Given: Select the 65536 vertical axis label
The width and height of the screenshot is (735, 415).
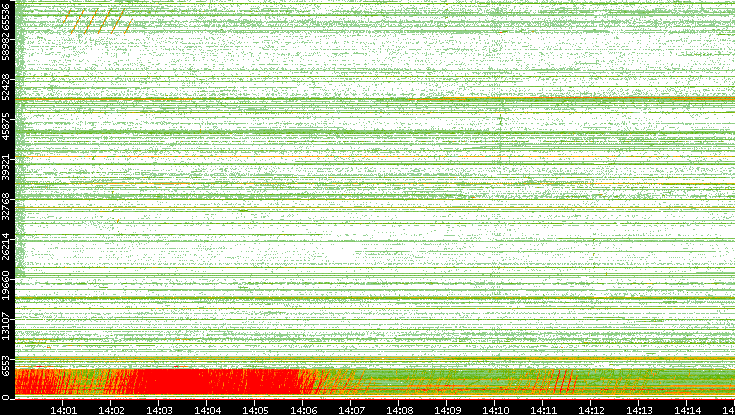Looking at the screenshot, I should (x=6, y=16).
